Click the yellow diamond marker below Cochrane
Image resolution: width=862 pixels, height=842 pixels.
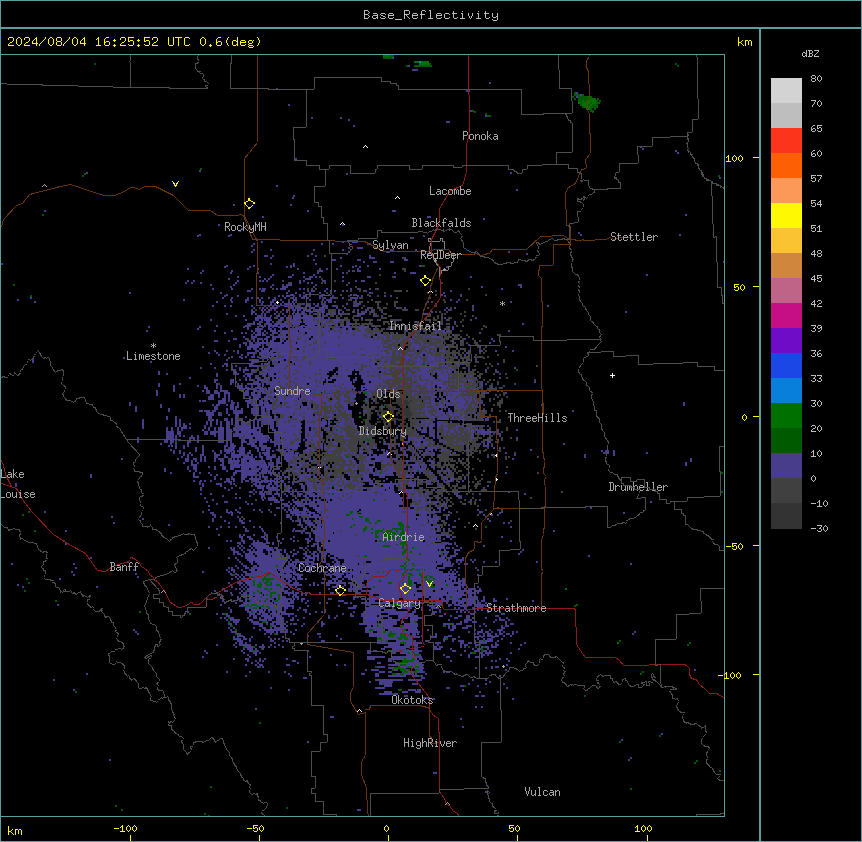[x=340, y=591]
